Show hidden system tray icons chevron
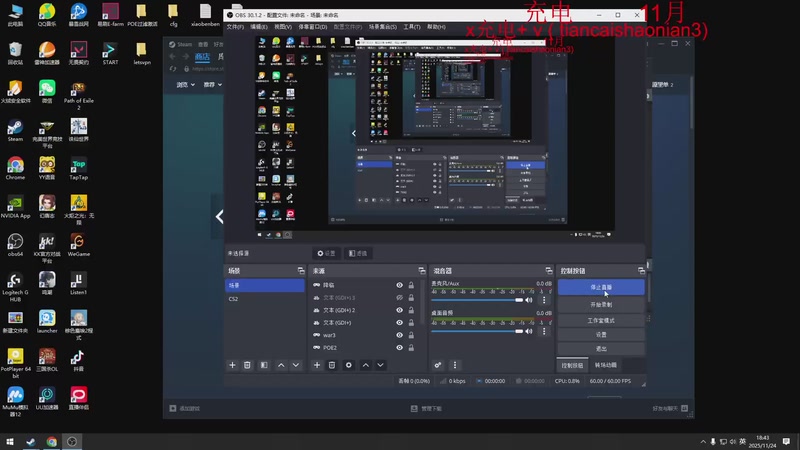Viewport: 800px width, 450px height. pyautogui.click(x=703, y=441)
